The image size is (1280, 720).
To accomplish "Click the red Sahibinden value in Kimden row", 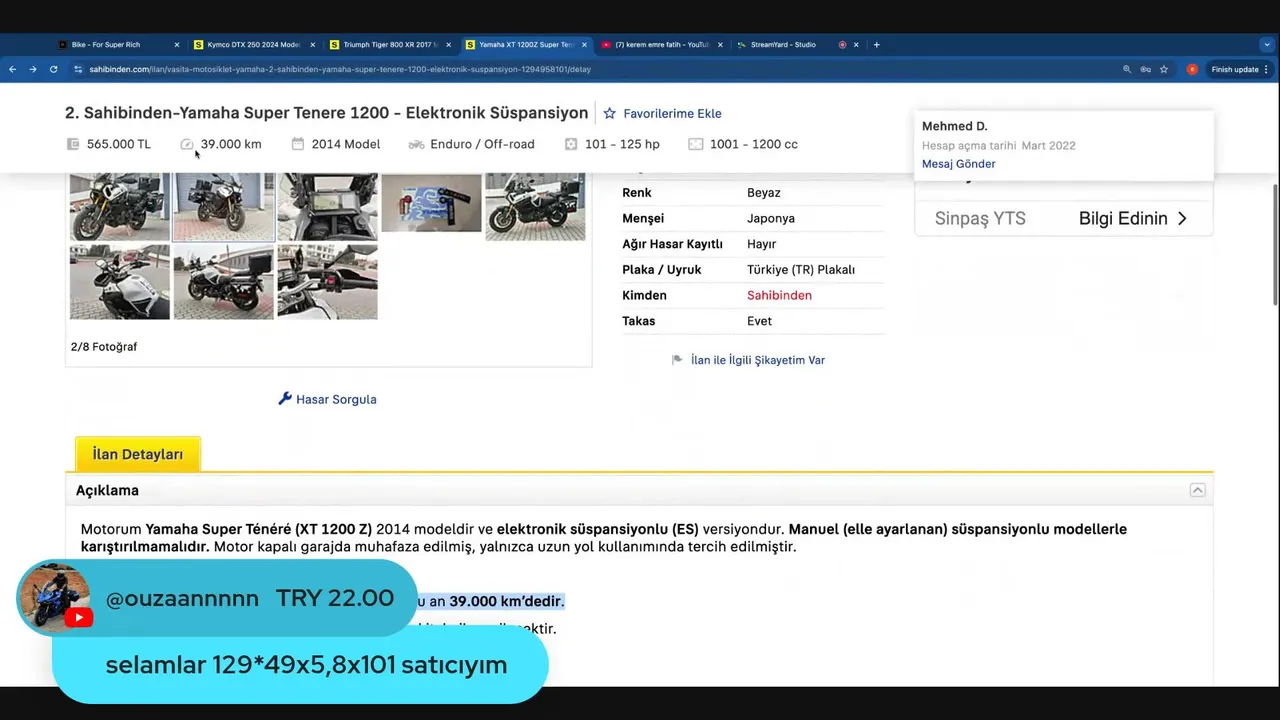I will (x=779, y=295).
